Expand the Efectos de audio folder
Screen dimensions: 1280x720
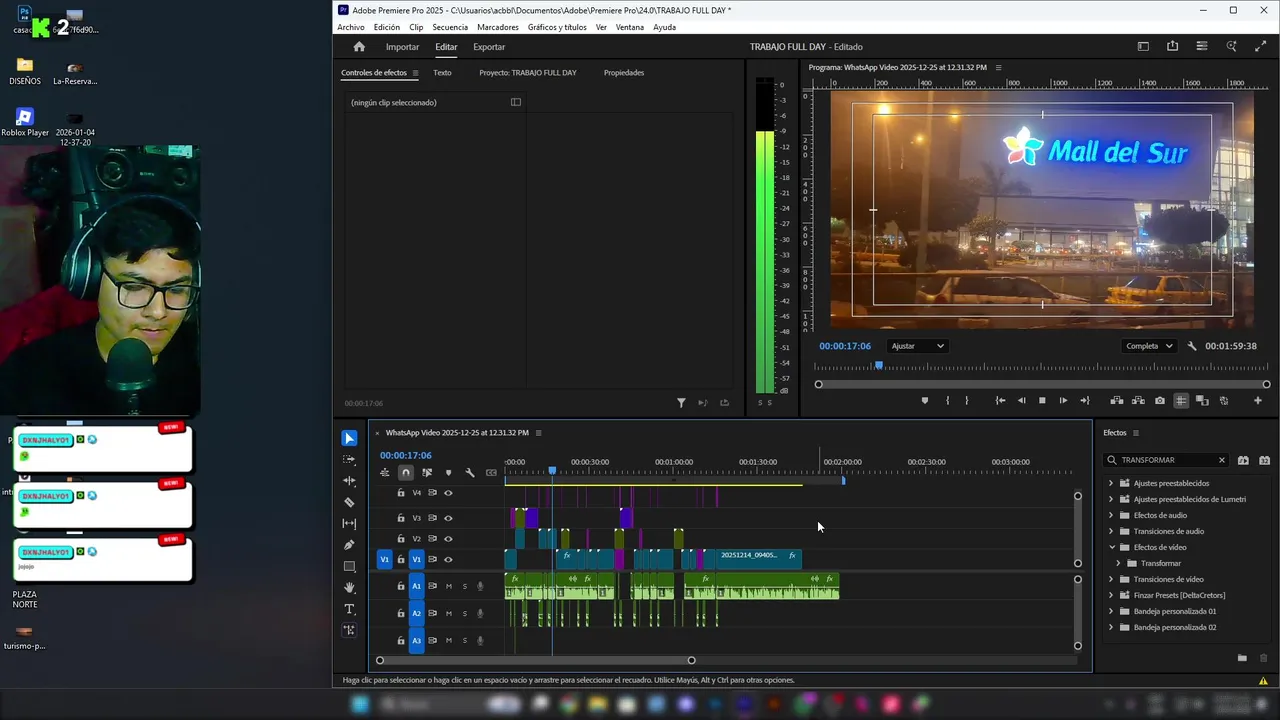click(1111, 515)
